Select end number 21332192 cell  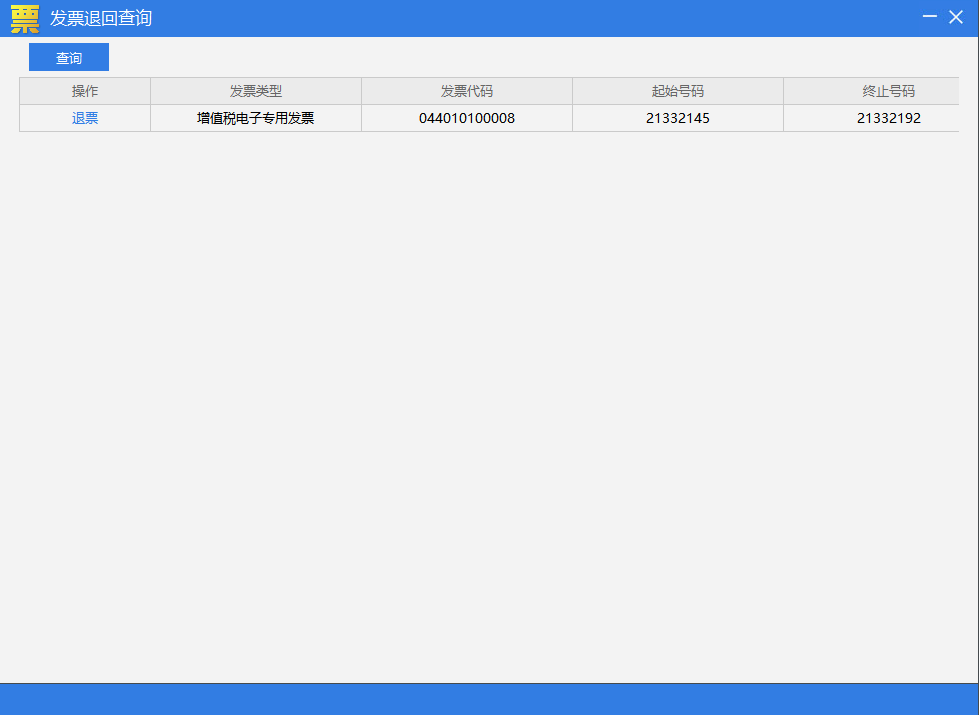(x=872, y=118)
